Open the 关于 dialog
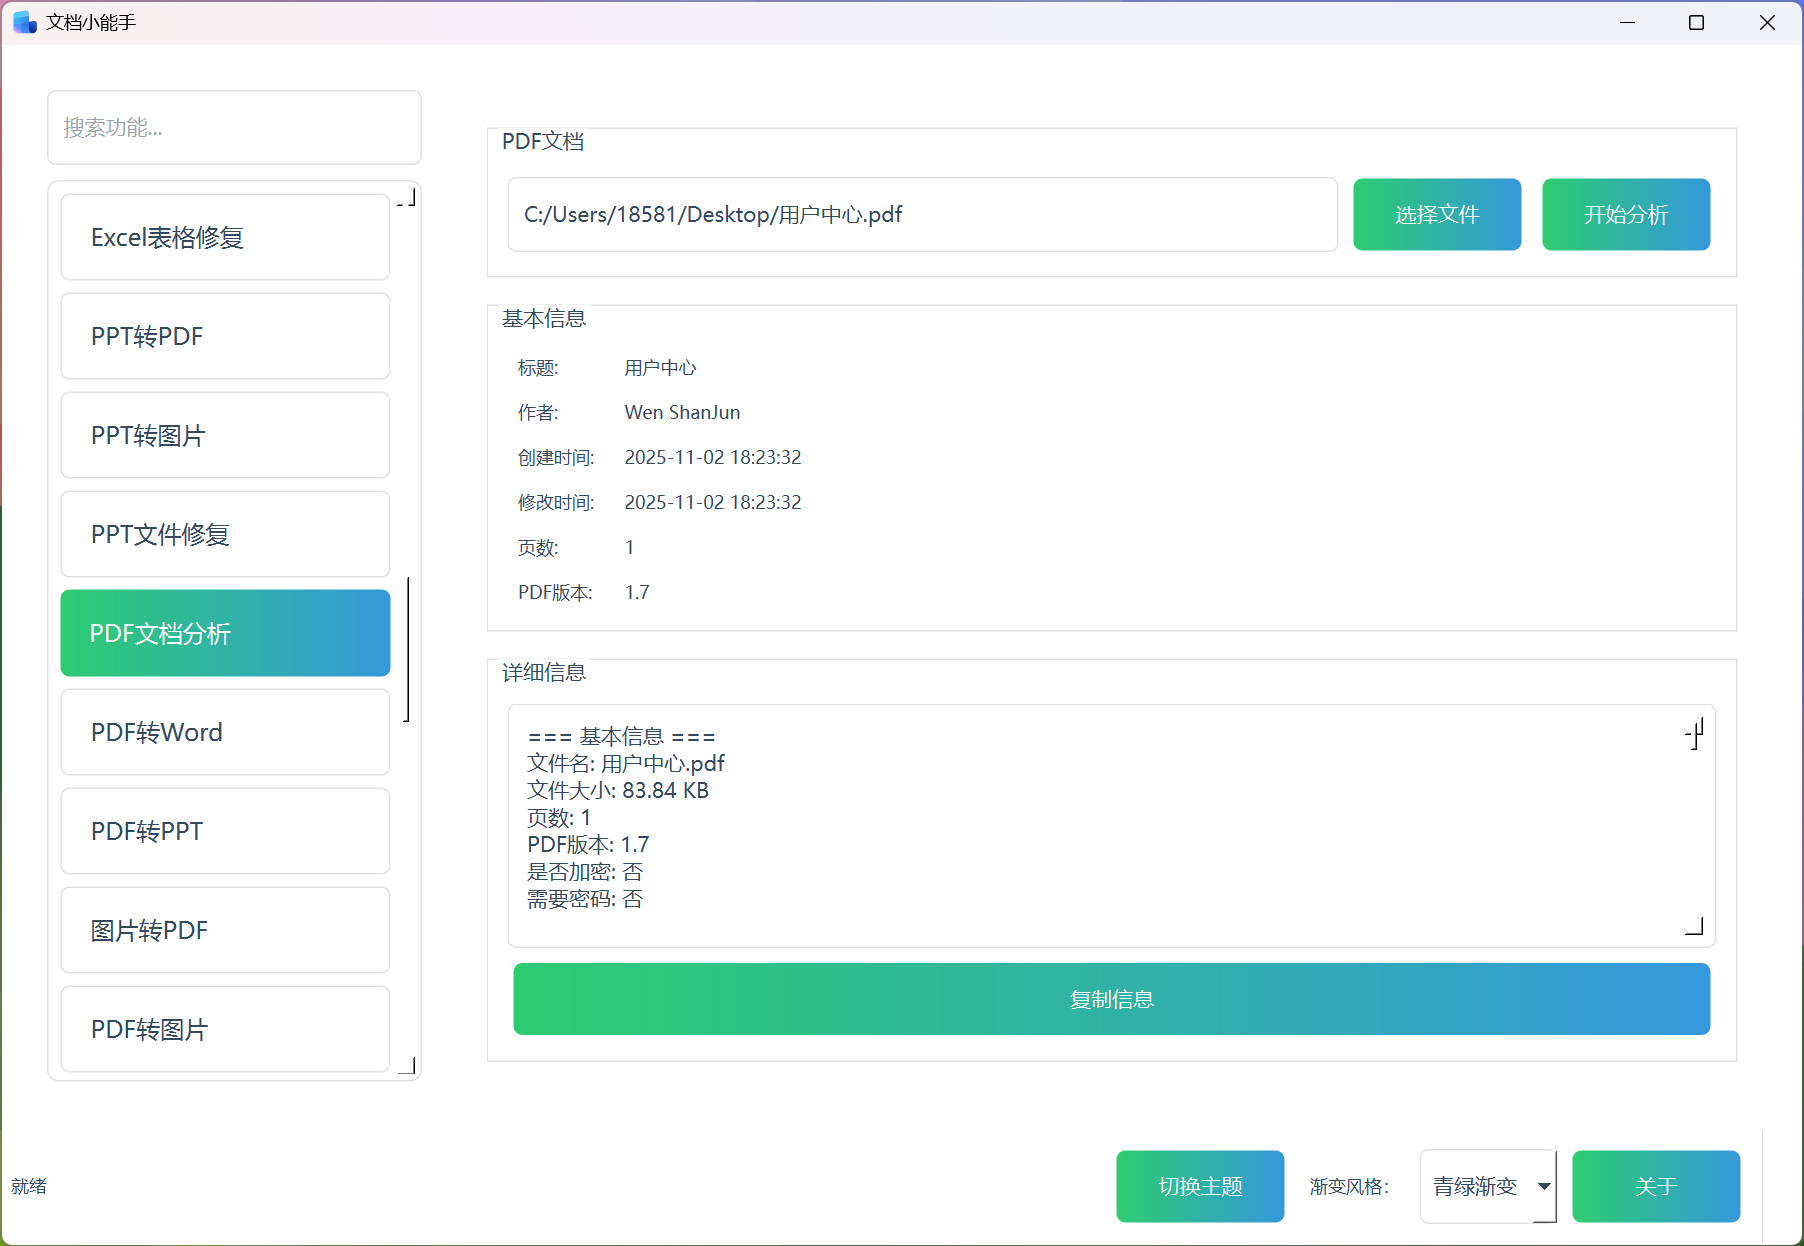The width and height of the screenshot is (1804, 1246). click(x=1656, y=1186)
